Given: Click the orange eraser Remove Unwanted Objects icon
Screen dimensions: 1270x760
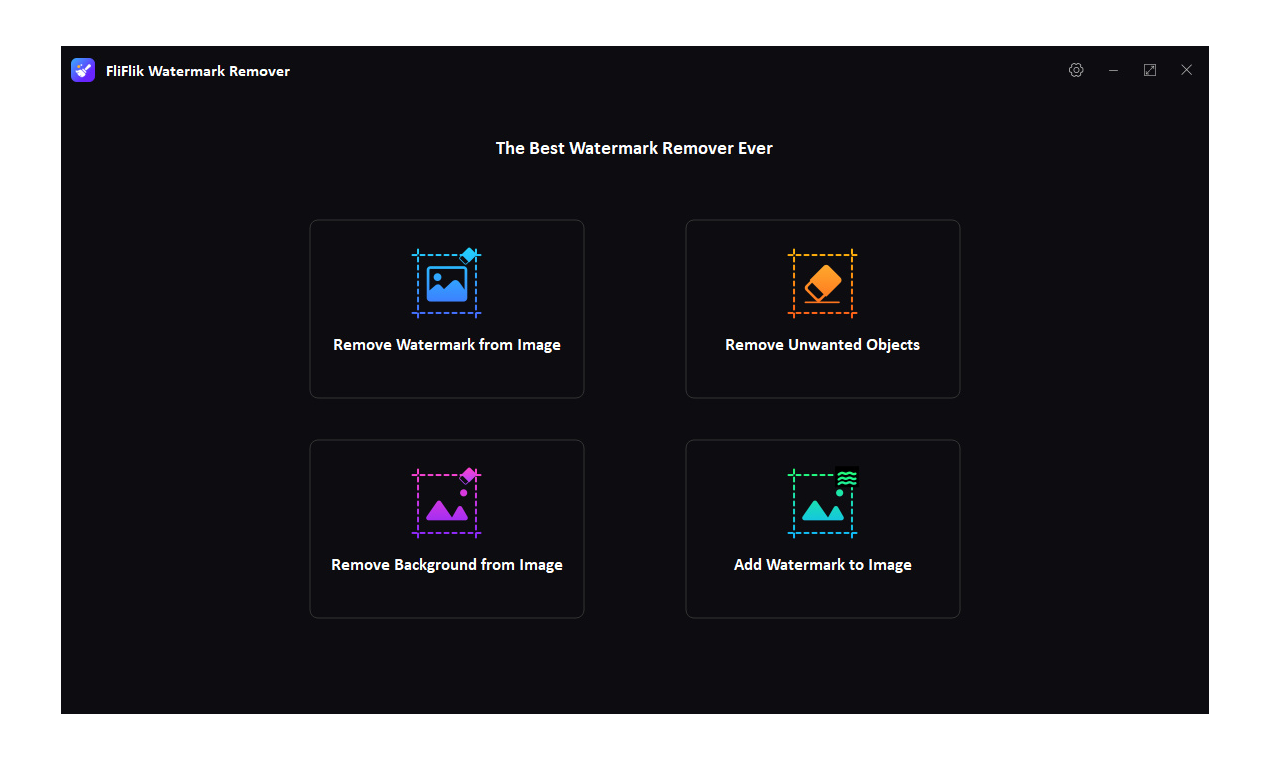Looking at the screenshot, I should tap(822, 283).
